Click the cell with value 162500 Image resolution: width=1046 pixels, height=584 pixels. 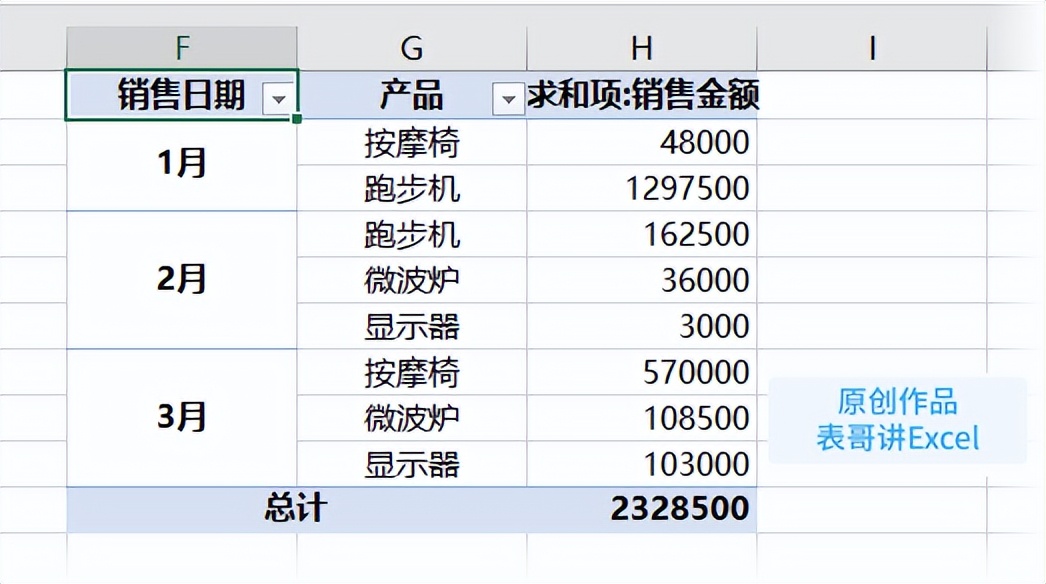click(x=642, y=234)
